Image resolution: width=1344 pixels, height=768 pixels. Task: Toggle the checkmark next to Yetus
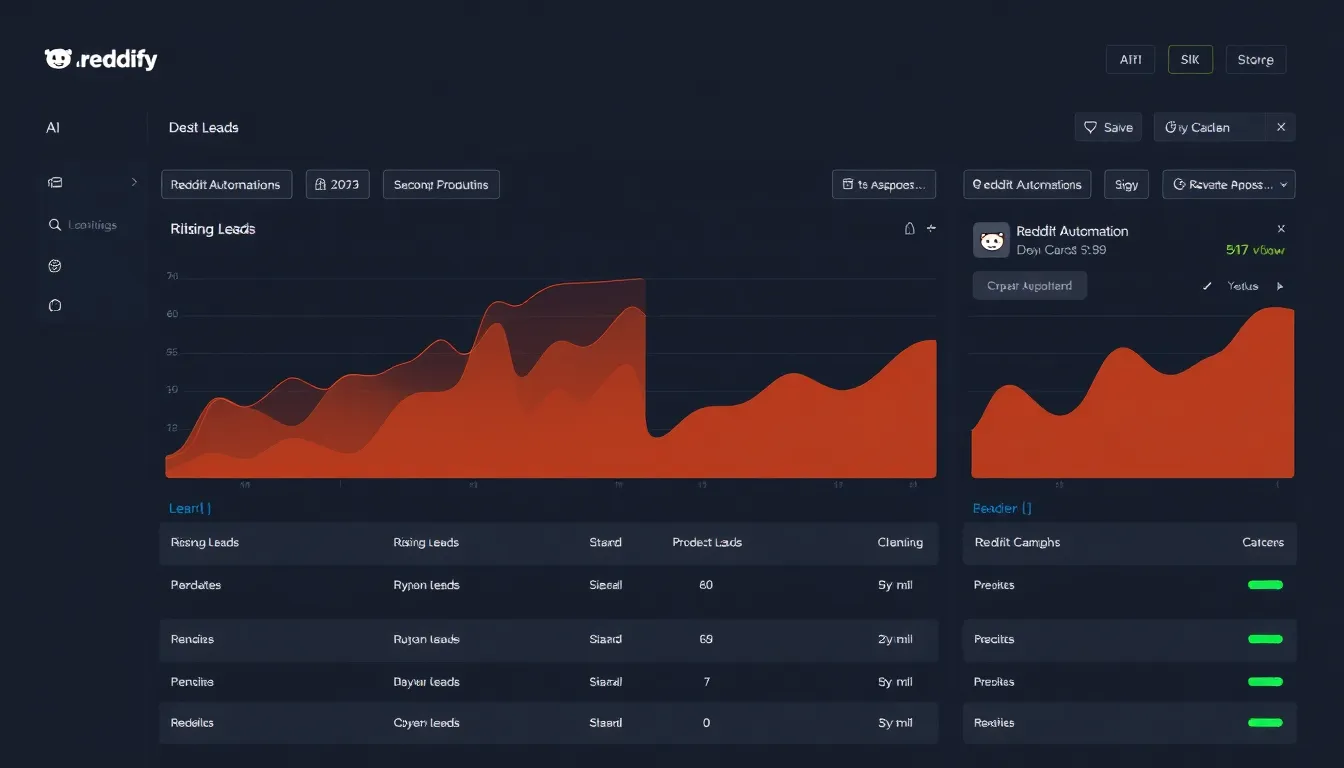[1207, 286]
